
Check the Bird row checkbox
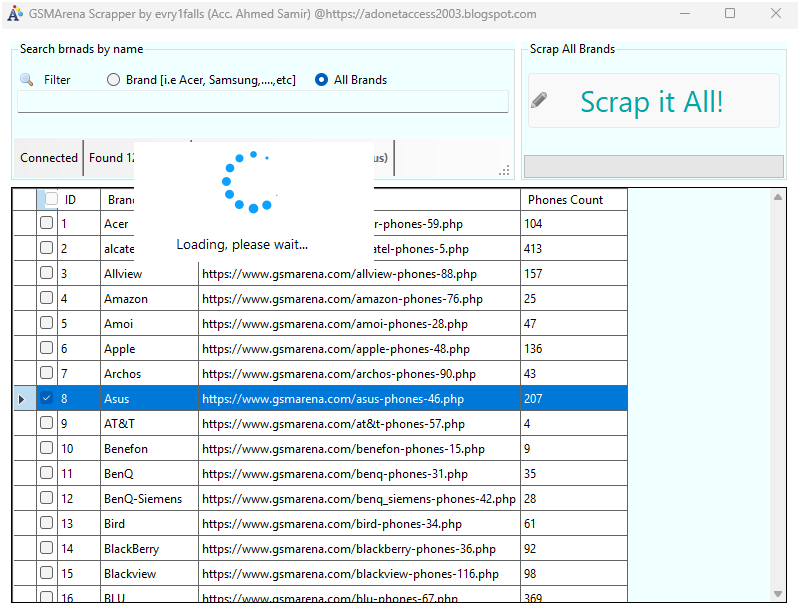46,523
